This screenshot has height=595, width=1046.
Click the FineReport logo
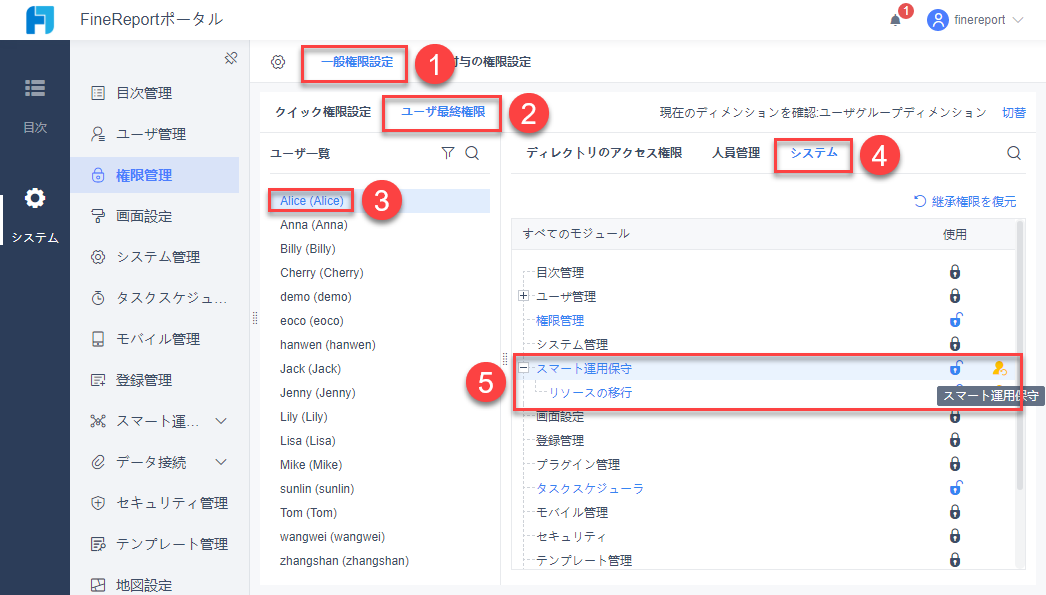tap(40, 20)
